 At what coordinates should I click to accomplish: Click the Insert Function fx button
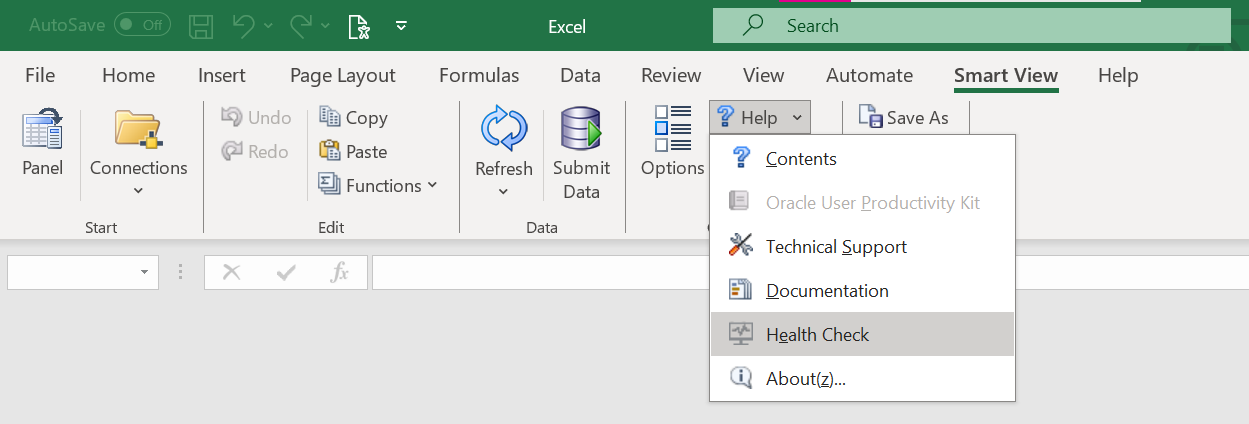(x=340, y=272)
